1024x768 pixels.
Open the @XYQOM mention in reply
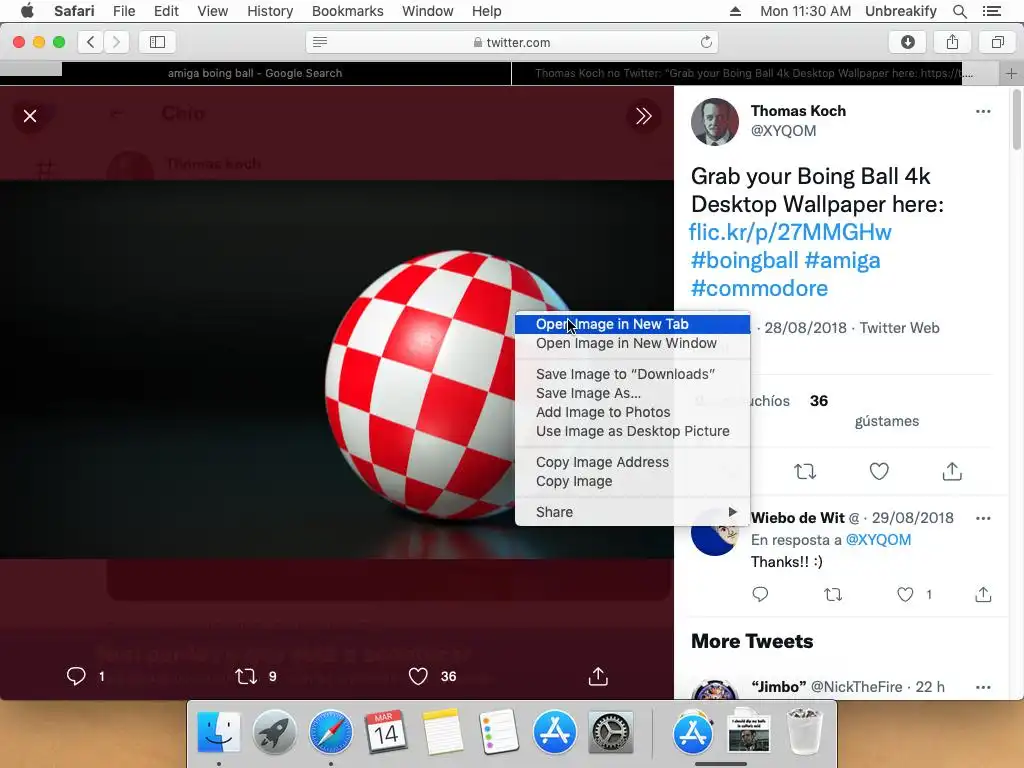(x=878, y=539)
